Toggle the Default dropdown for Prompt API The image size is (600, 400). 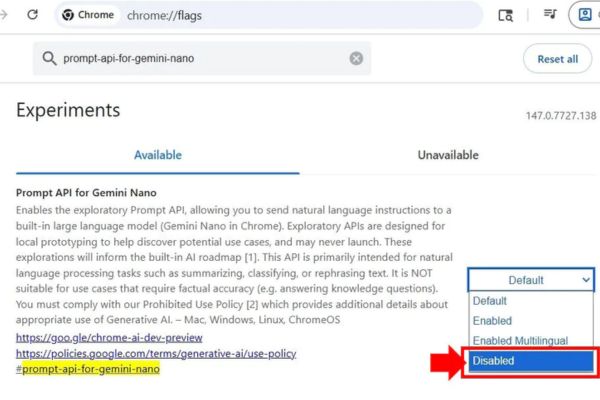click(531, 280)
